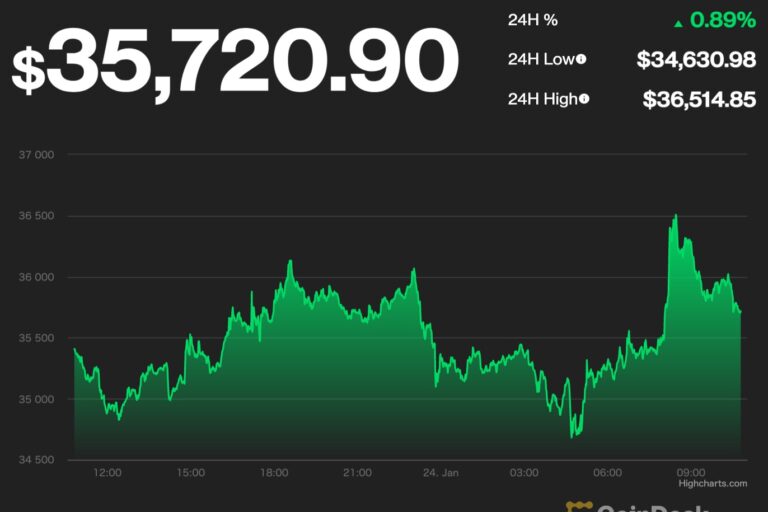Click the 03:00 x-axis label
This screenshot has width=768, height=512.
(x=524, y=473)
